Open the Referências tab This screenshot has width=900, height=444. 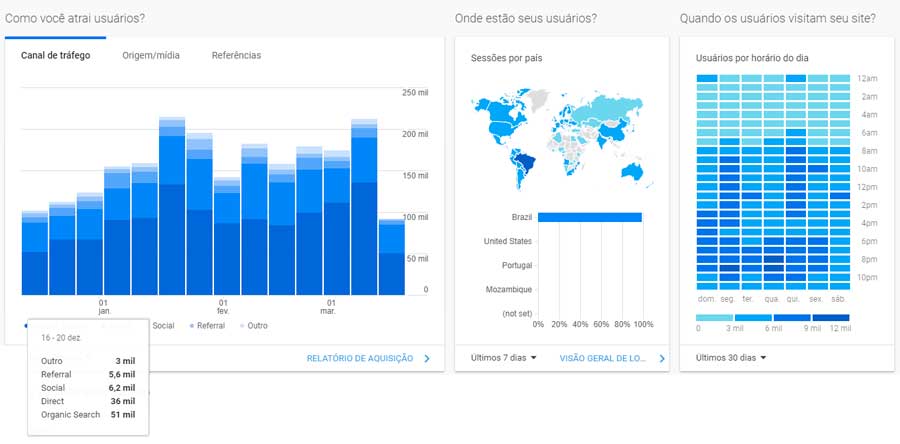tap(236, 56)
